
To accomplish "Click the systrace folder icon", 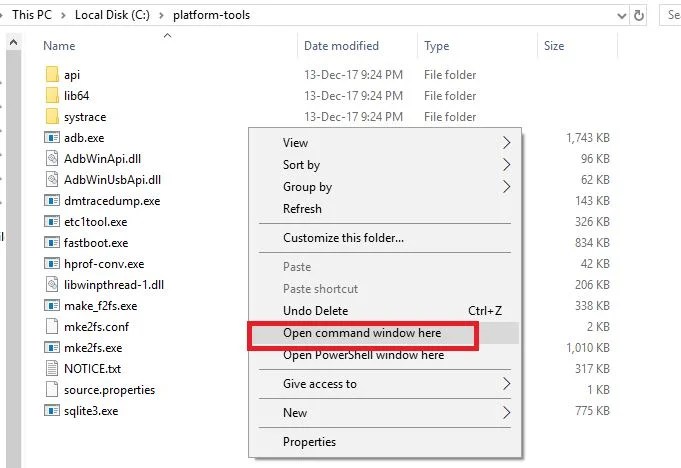I will [x=53, y=117].
